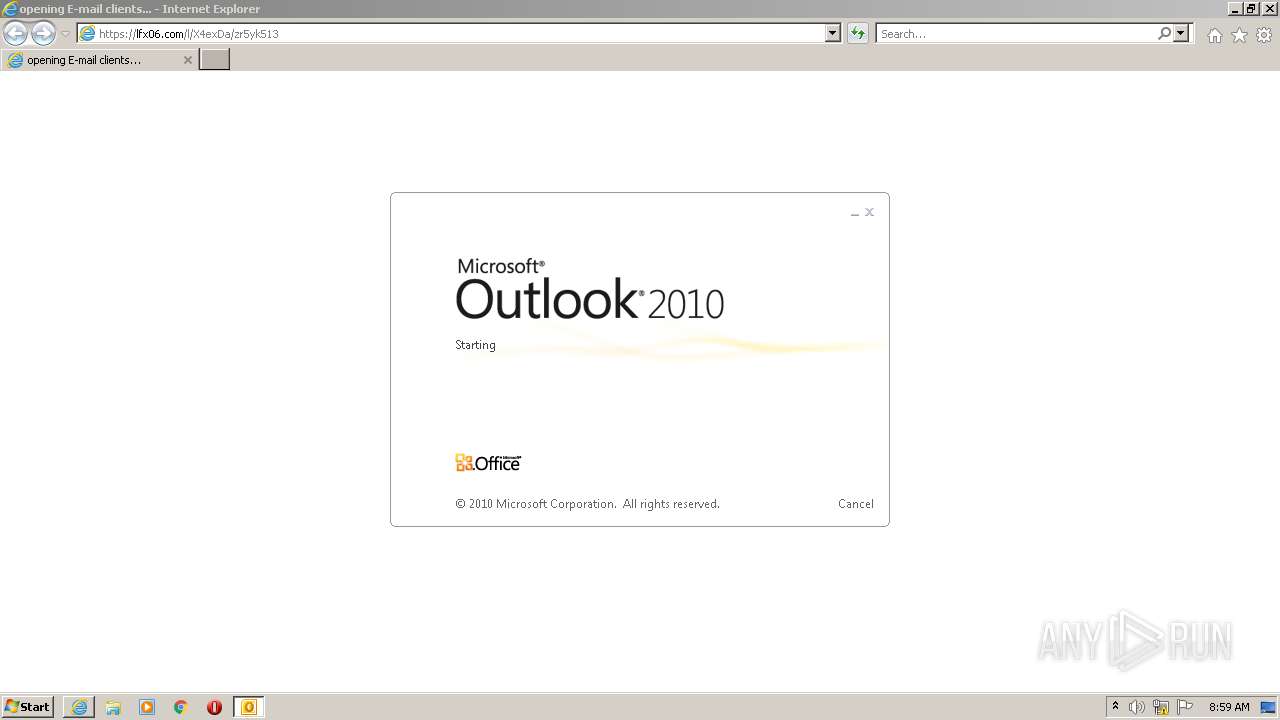Click the Office logo on splash screen
1280x720 pixels.
coord(488,462)
